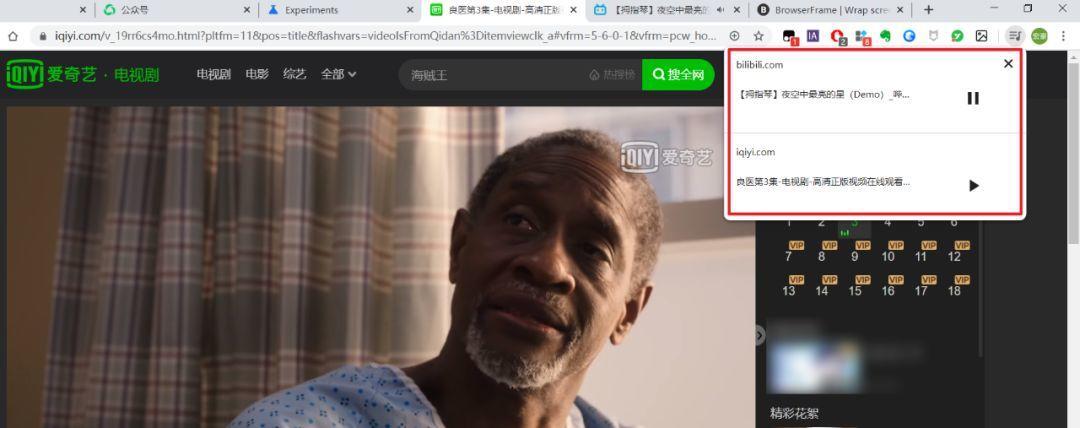Open the Evernote elephant extension

click(x=885, y=36)
